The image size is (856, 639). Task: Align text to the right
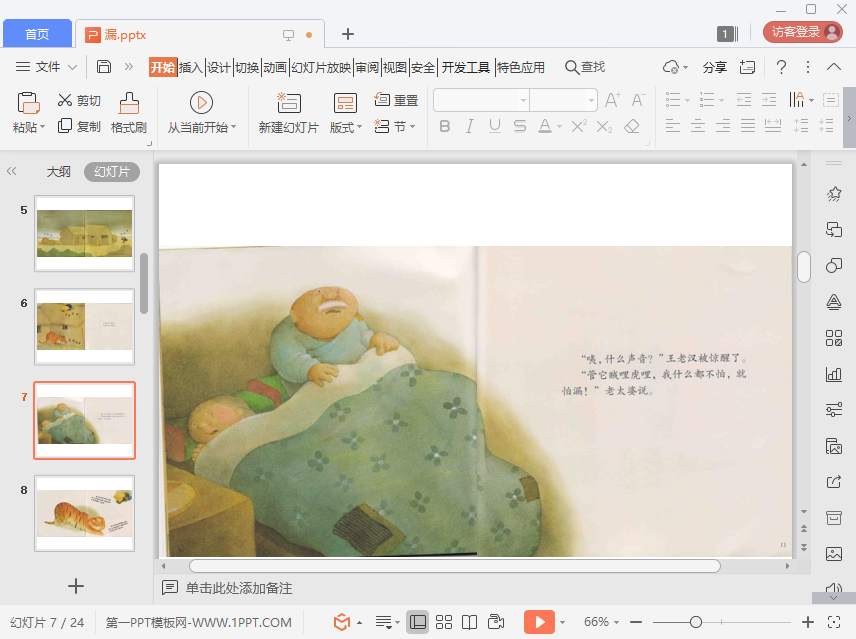[723, 126]
